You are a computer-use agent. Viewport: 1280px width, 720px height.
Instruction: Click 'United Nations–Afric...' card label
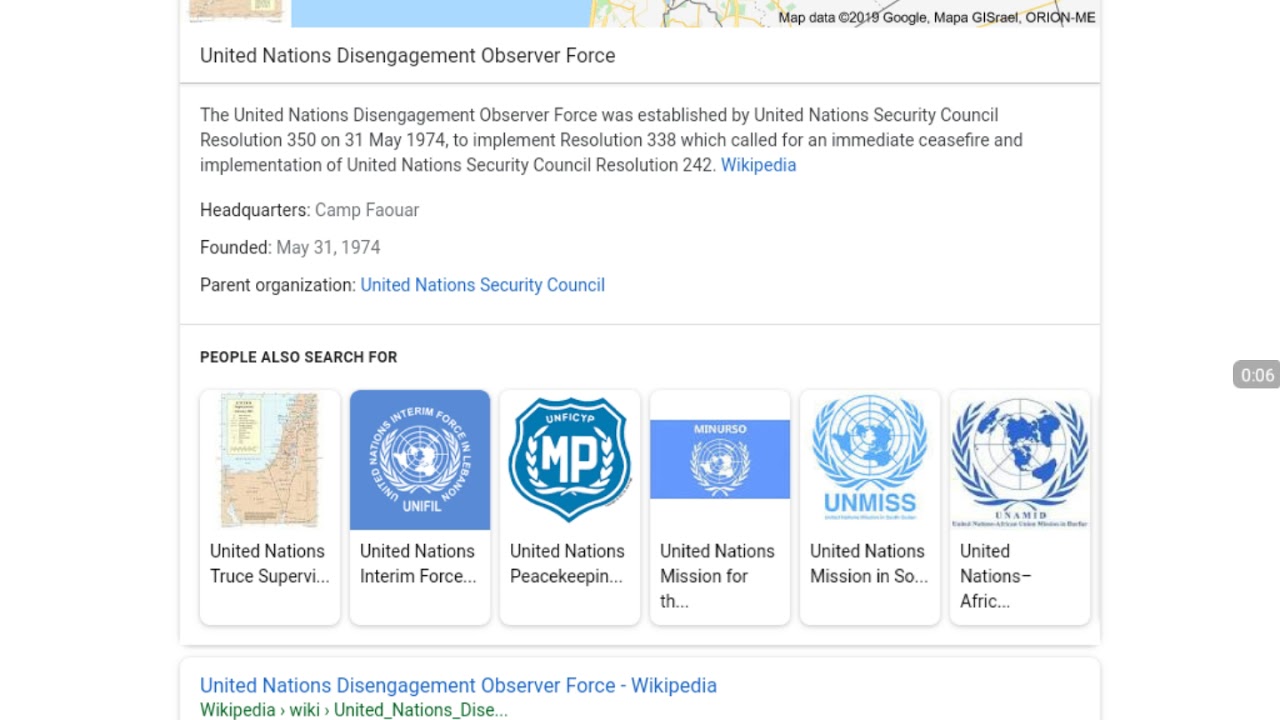coord(996,576)
